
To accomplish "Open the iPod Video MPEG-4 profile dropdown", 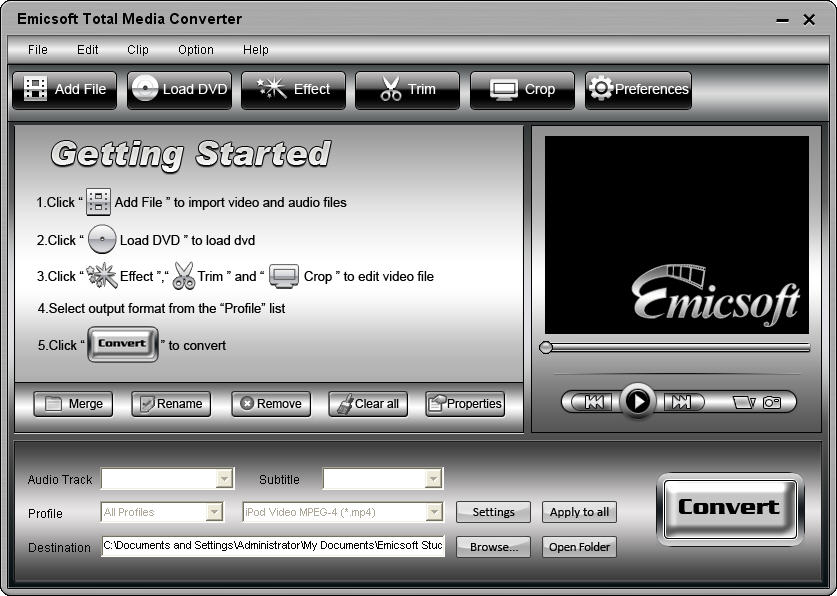I will (343, 512).
